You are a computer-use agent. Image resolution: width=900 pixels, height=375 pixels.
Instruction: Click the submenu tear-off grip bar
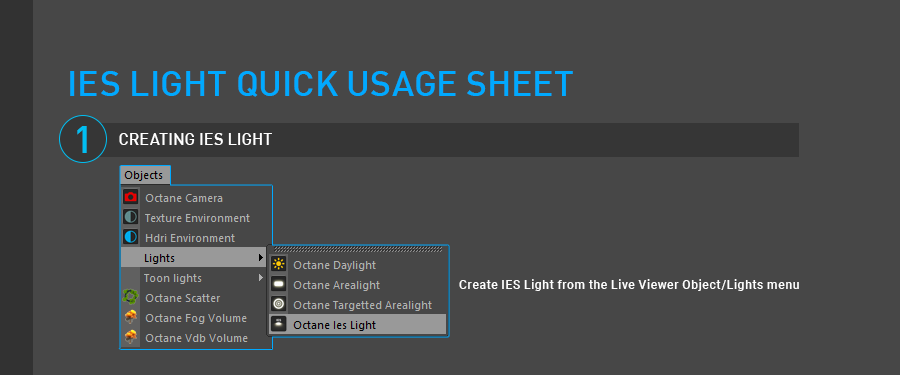357,249
